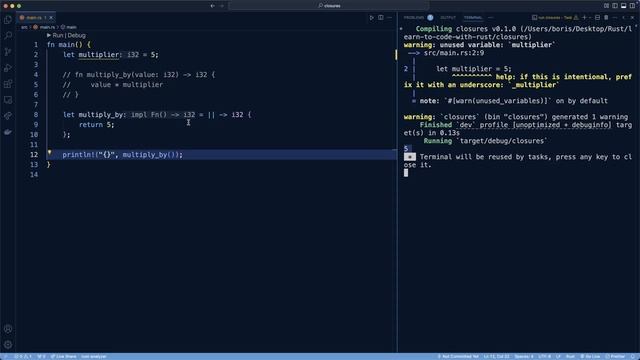Click the Problems count badge

pos(430,18)
